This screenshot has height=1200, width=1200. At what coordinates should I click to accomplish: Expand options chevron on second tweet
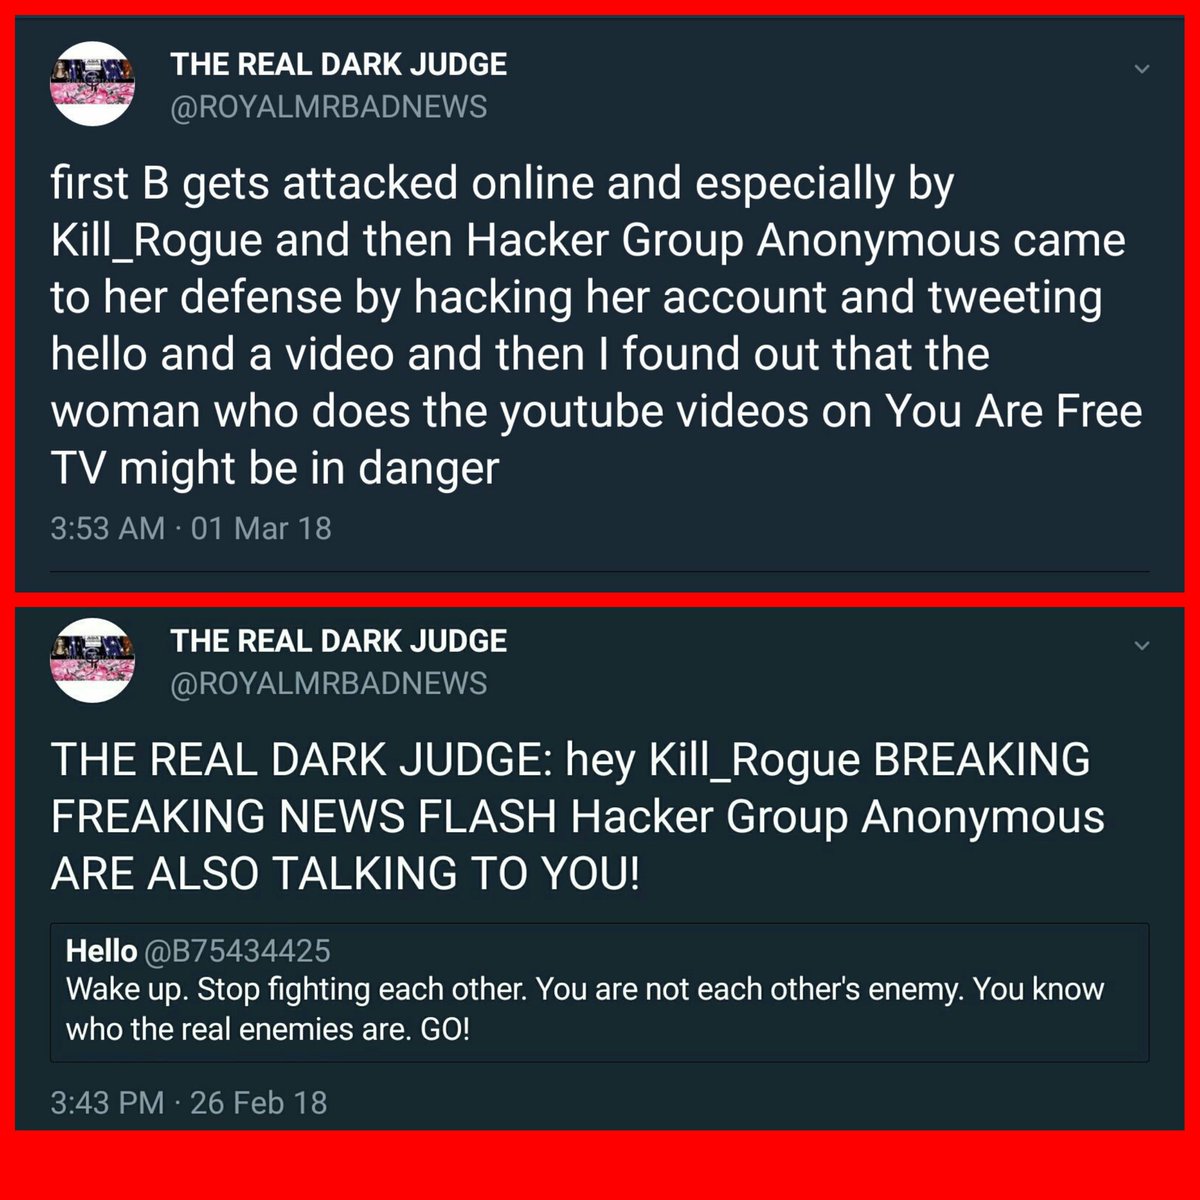(1142, 646)
